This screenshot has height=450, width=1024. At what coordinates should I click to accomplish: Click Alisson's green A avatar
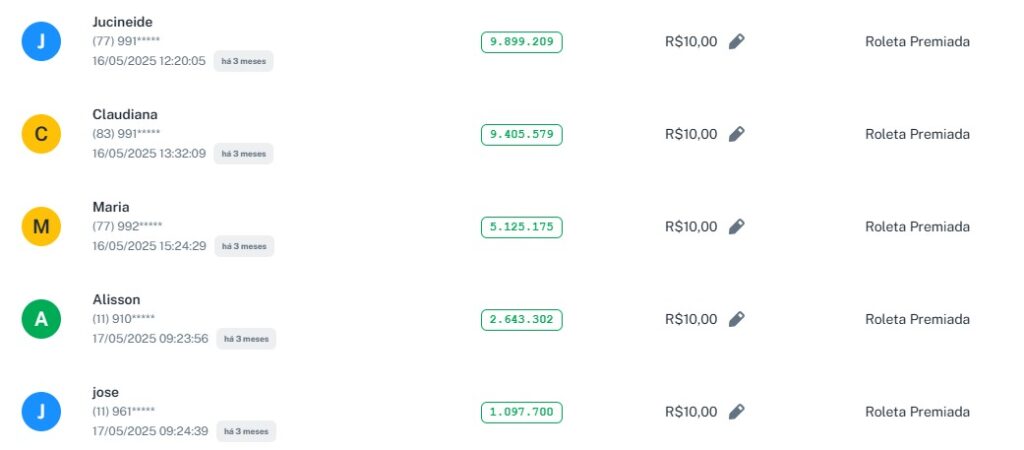(x=41, y=319)
